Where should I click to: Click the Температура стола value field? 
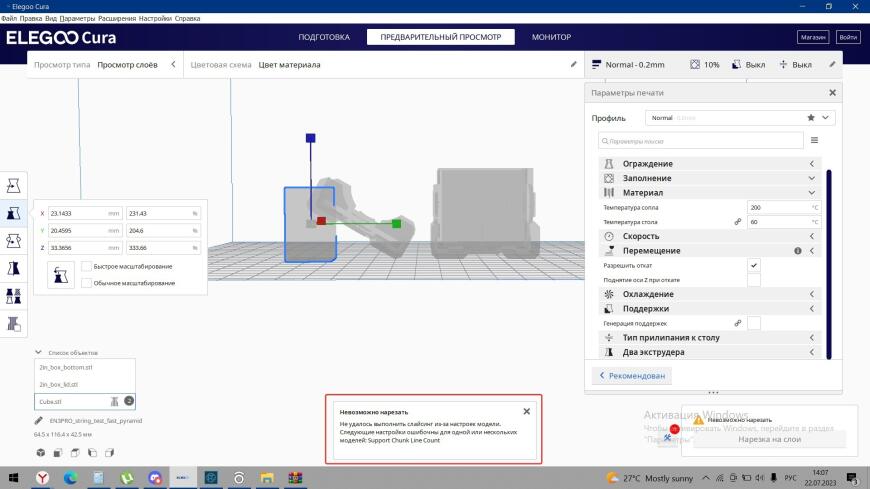[783, 222]
